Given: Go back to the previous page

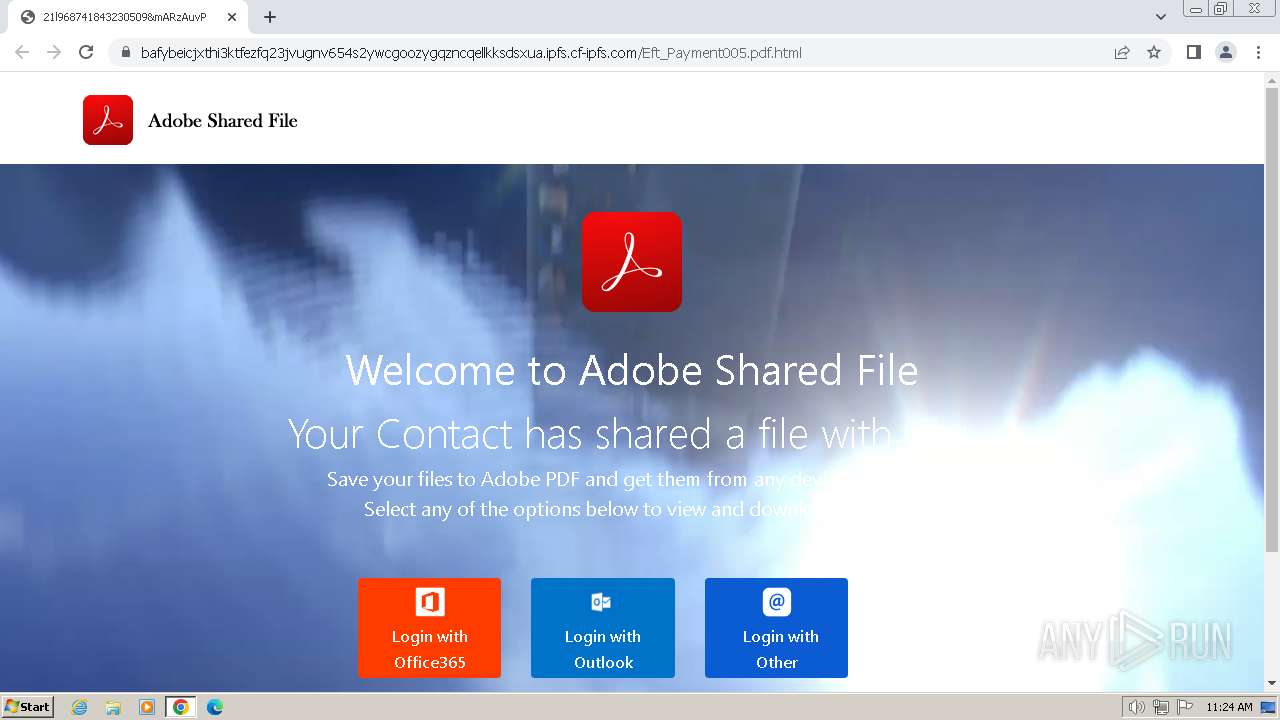Looking at the screenshot, I should (22, 52).
